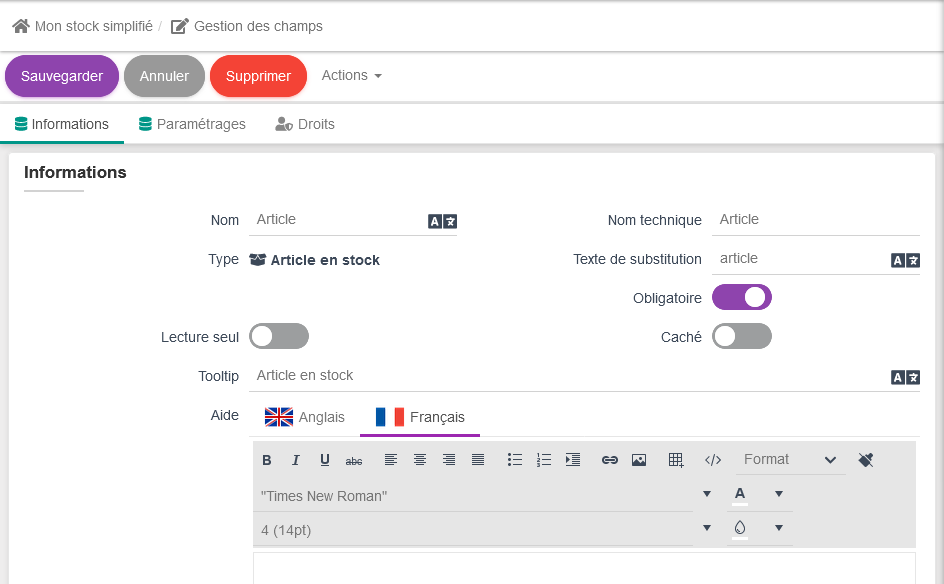Disable the Obligatoire toggle
The width and height of the screenshot is (944, 584).
(x=741, y=298)
